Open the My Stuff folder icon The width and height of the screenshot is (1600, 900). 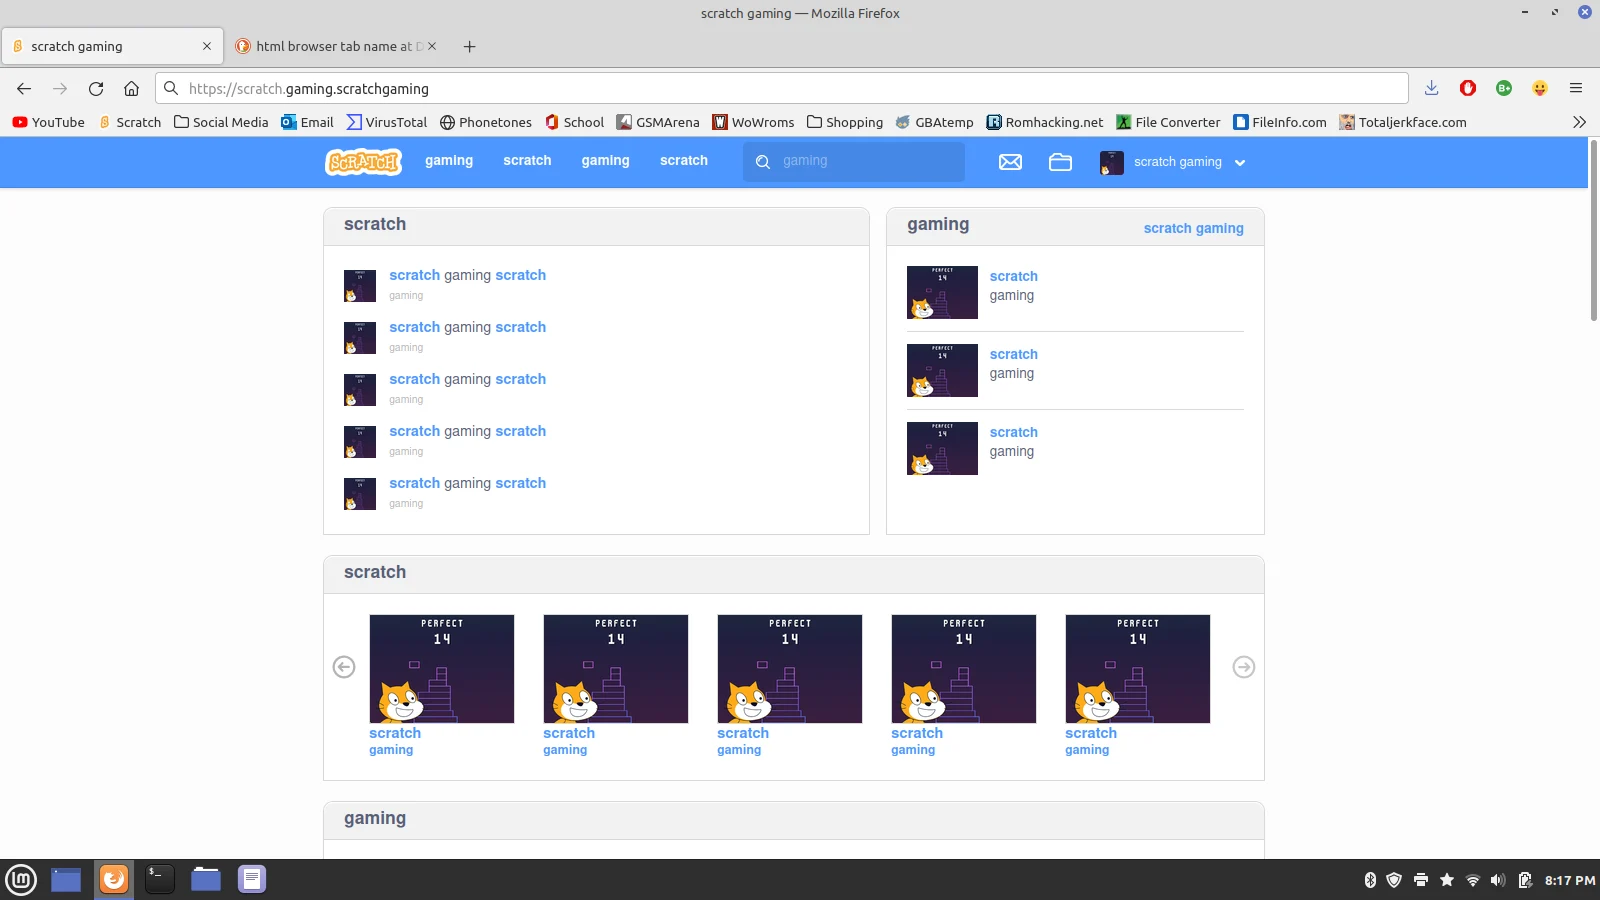[x=1060, y=162]
